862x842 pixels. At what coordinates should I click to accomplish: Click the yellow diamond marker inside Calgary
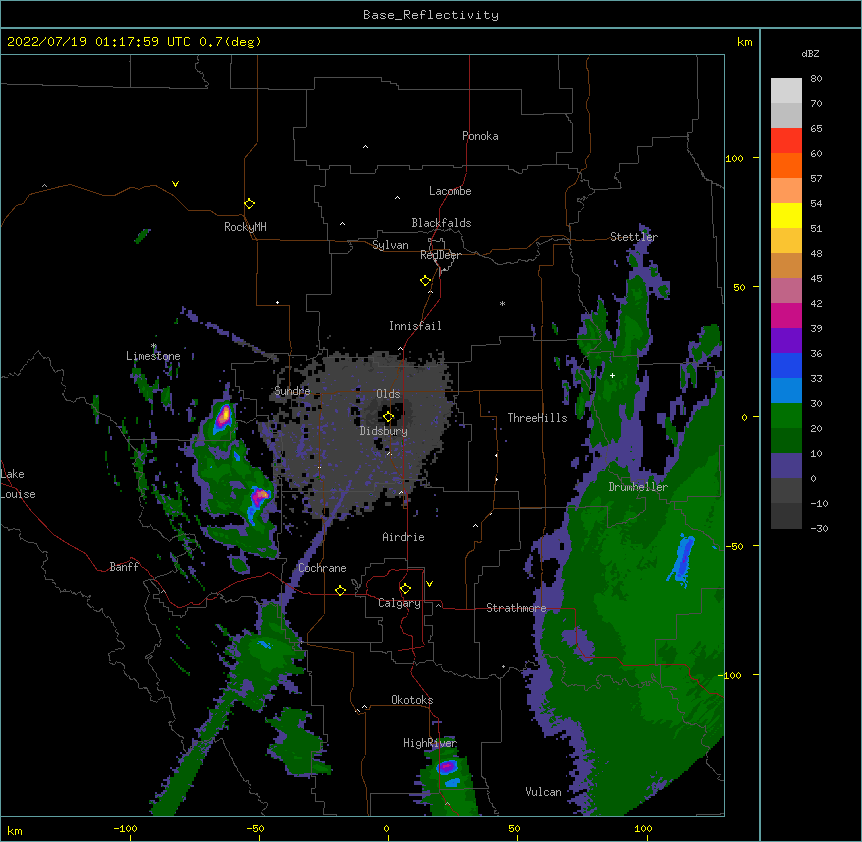[x=405, y=589]
